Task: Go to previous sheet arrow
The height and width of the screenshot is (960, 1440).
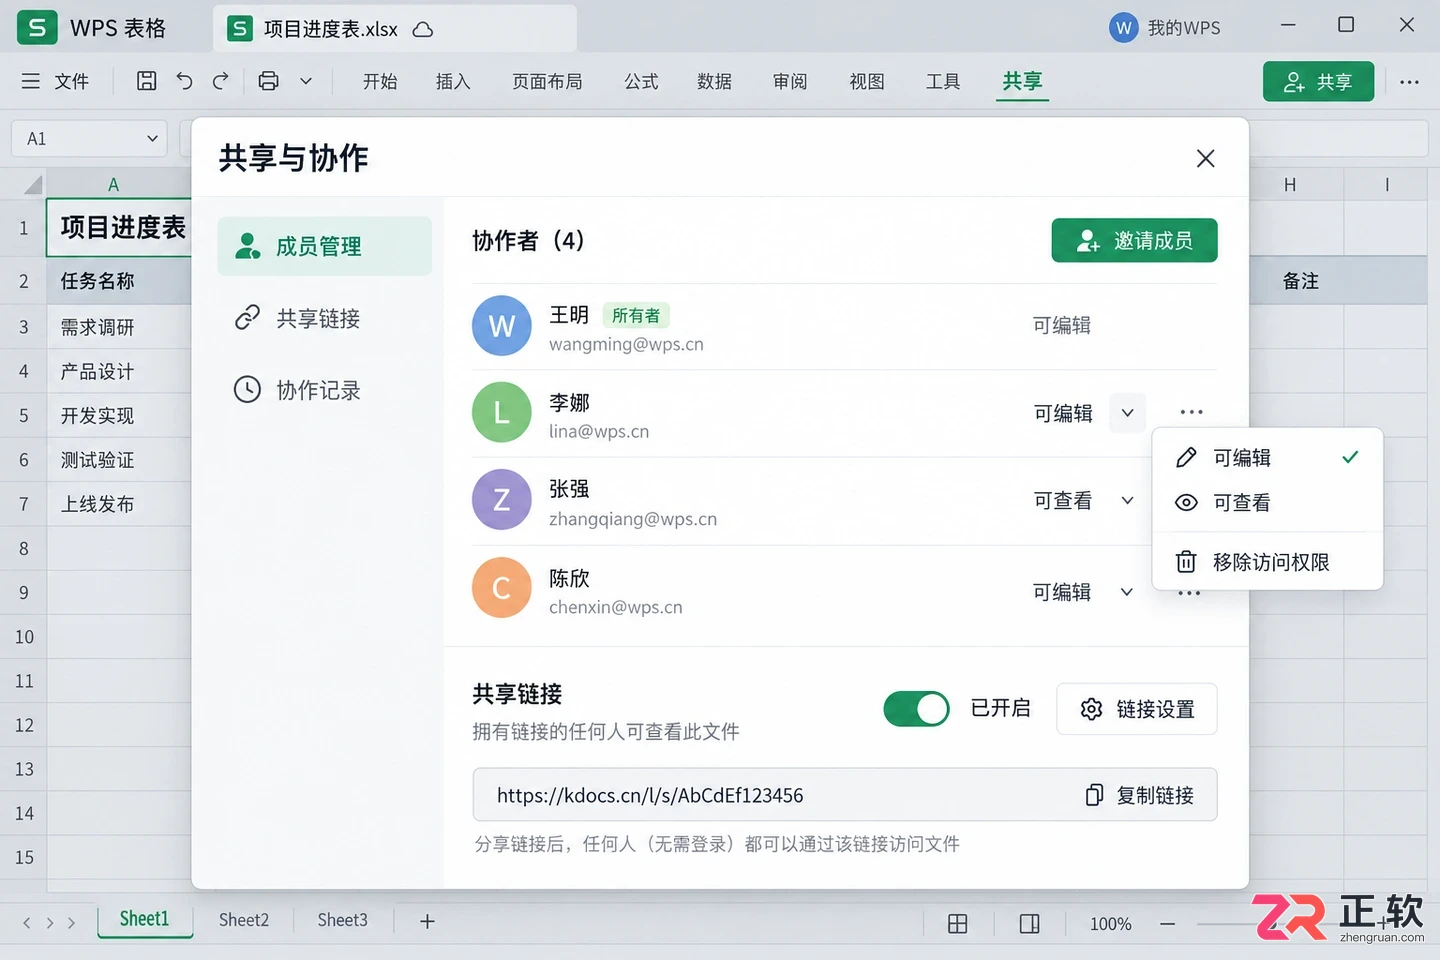Action: [27, 922]
